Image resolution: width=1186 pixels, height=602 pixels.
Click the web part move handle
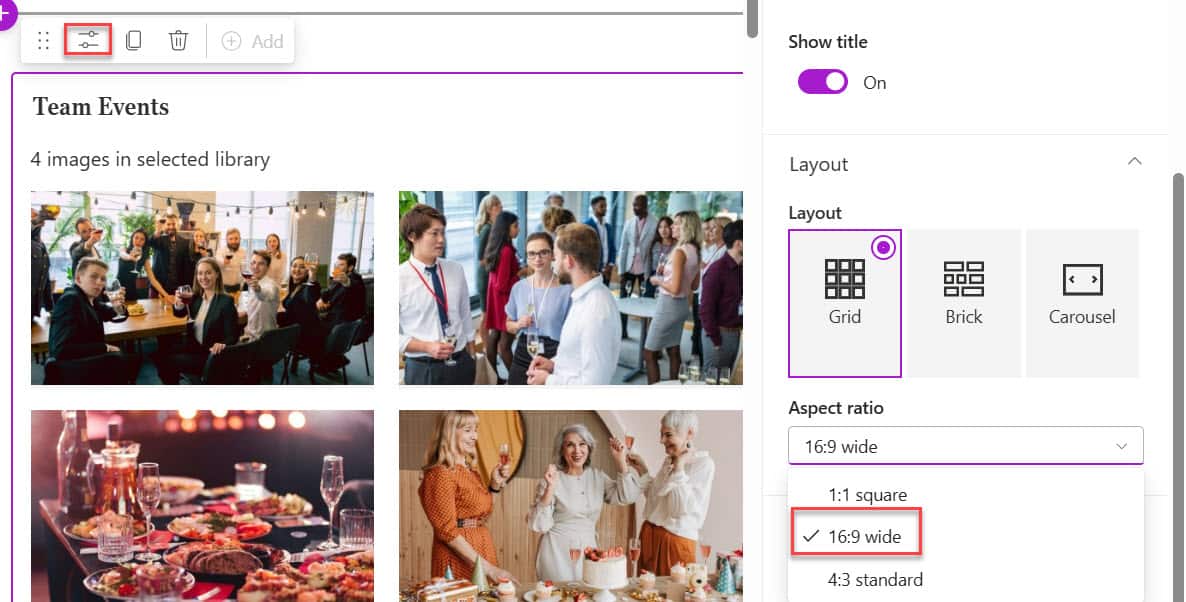42,40
